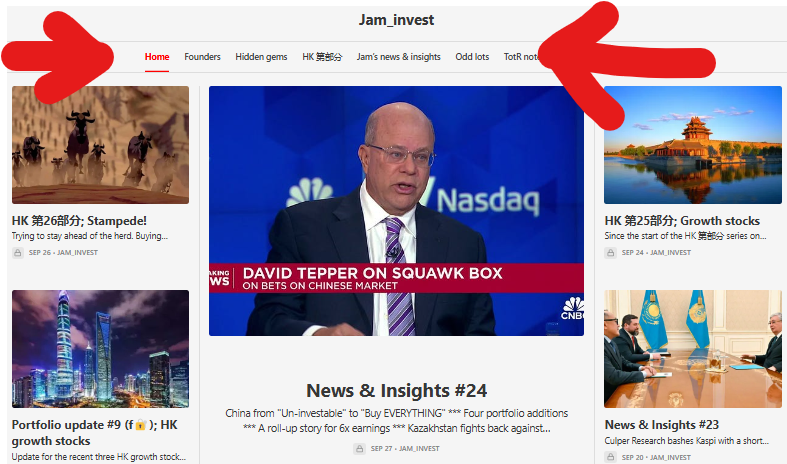Screen dimensions: 787x464
Task: Open the Hidden gems tab
Action: (x=261, y=57)
